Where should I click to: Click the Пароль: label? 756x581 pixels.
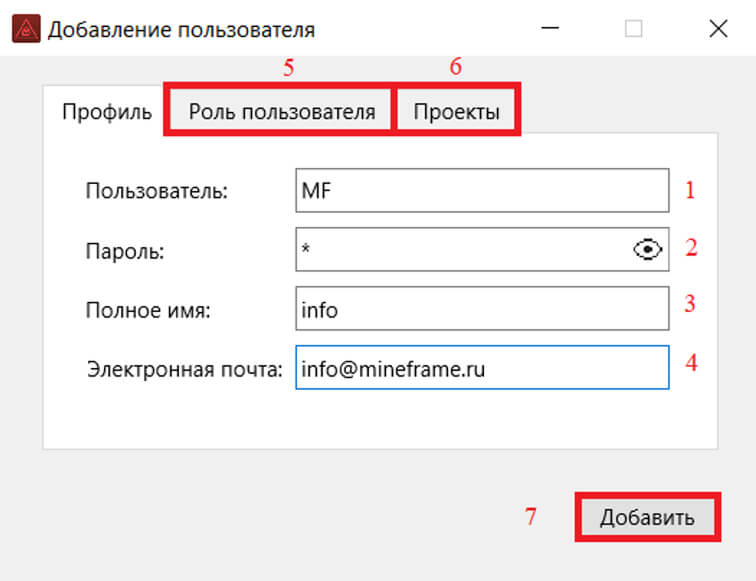[125, 251]
